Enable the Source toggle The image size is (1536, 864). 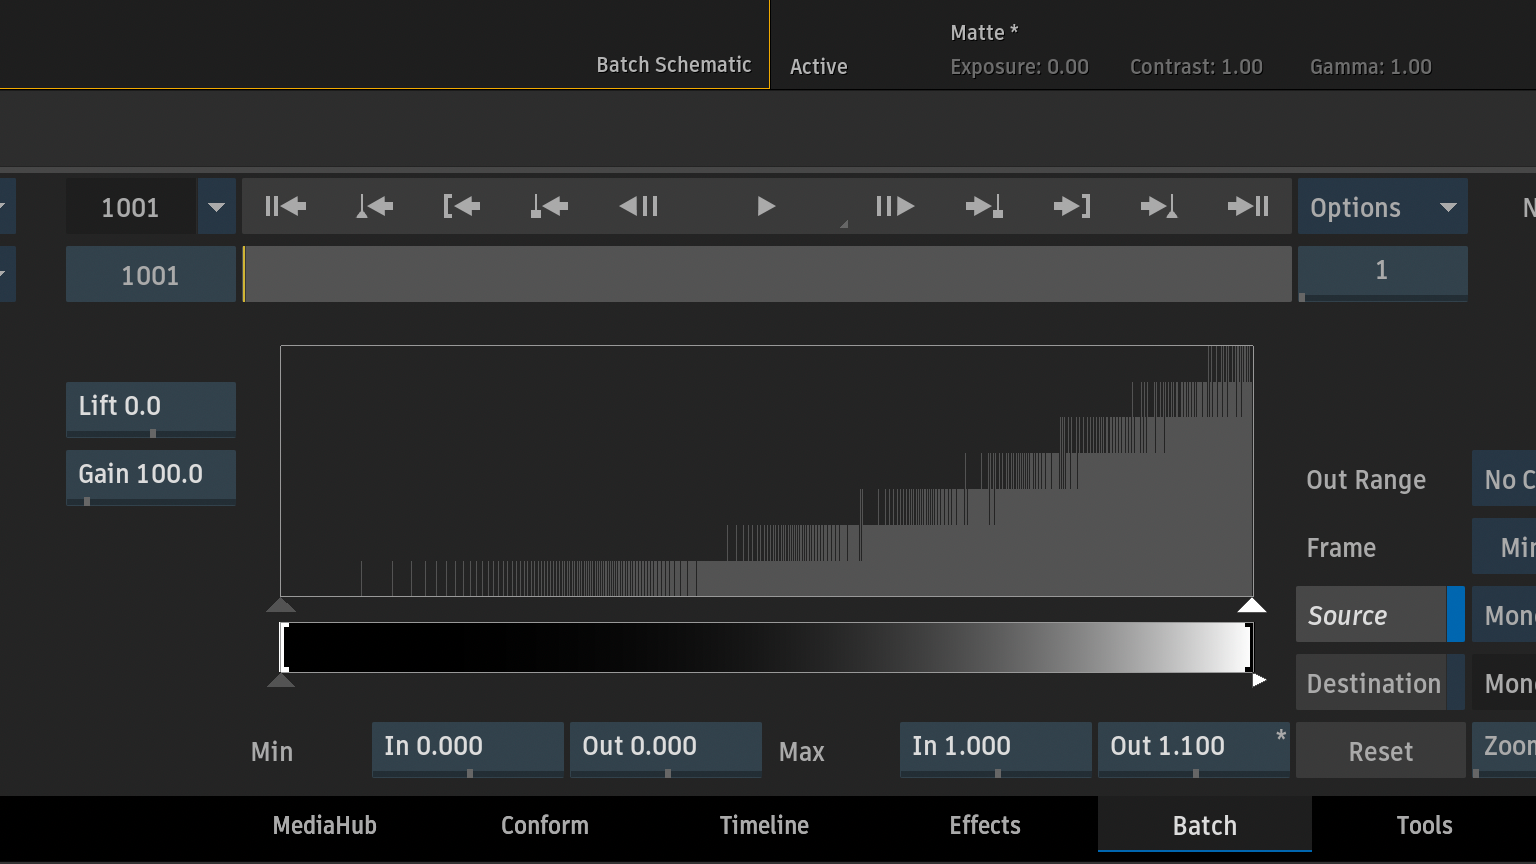[x=1380, y=615]
